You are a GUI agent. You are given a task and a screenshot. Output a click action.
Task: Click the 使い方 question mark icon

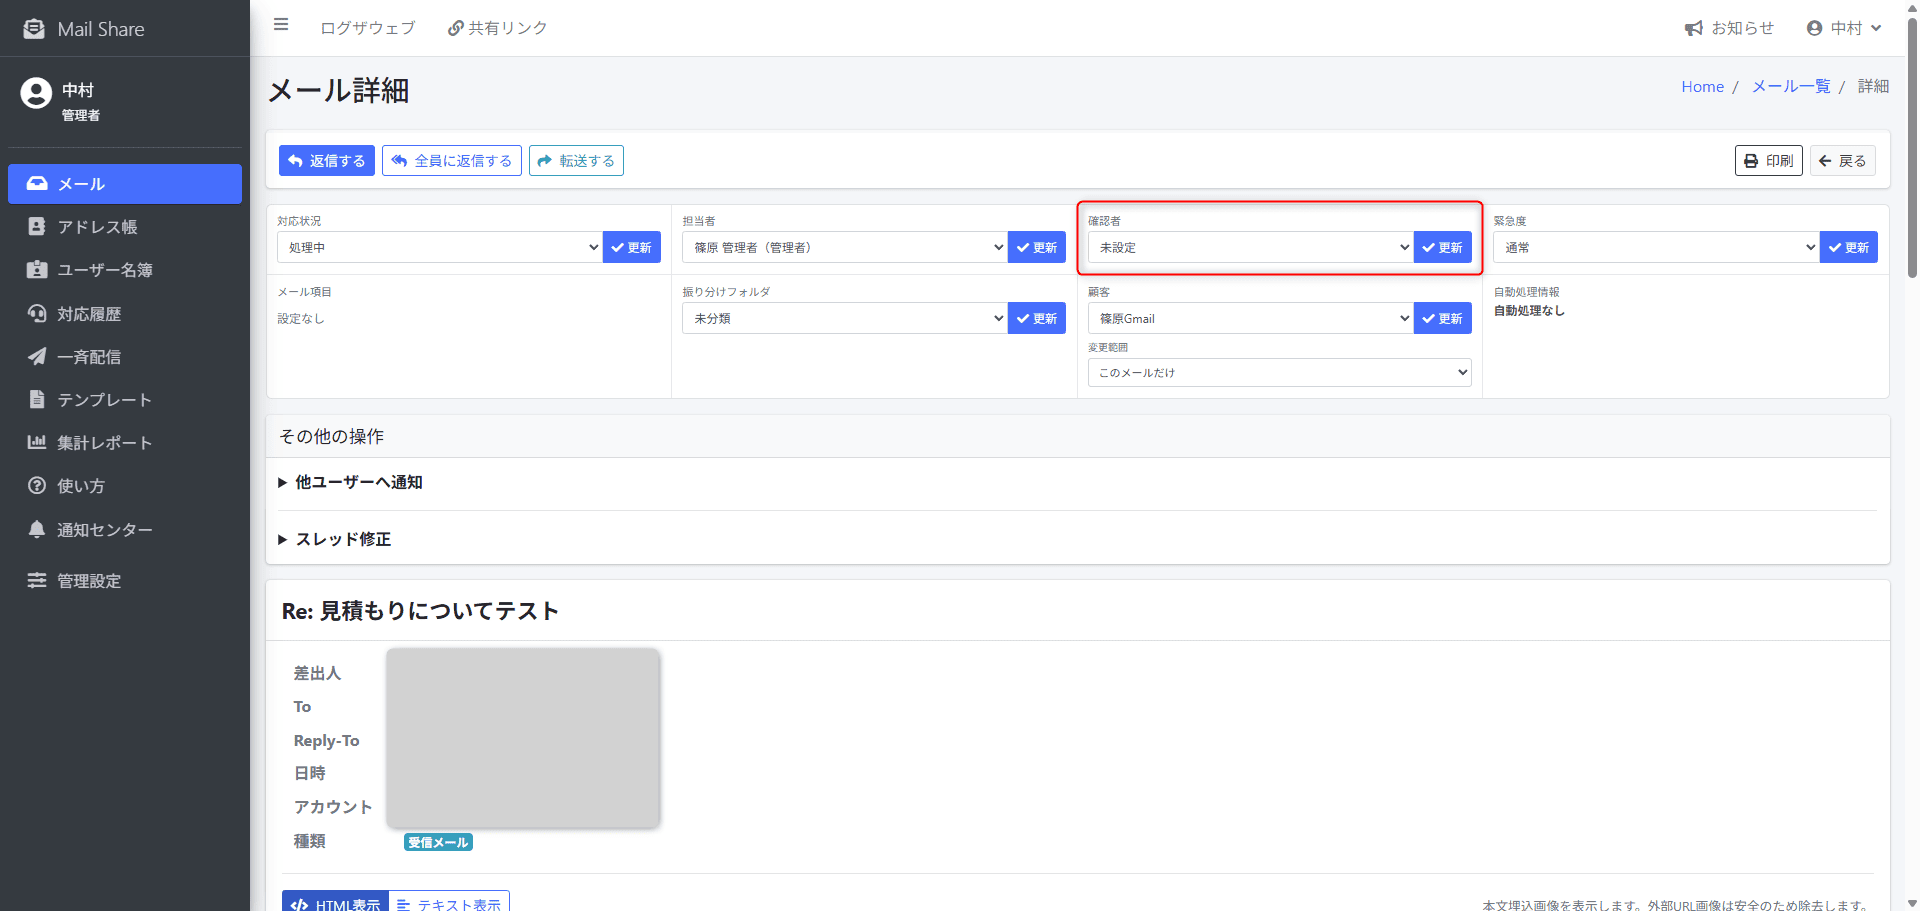[x=37, y=485]
